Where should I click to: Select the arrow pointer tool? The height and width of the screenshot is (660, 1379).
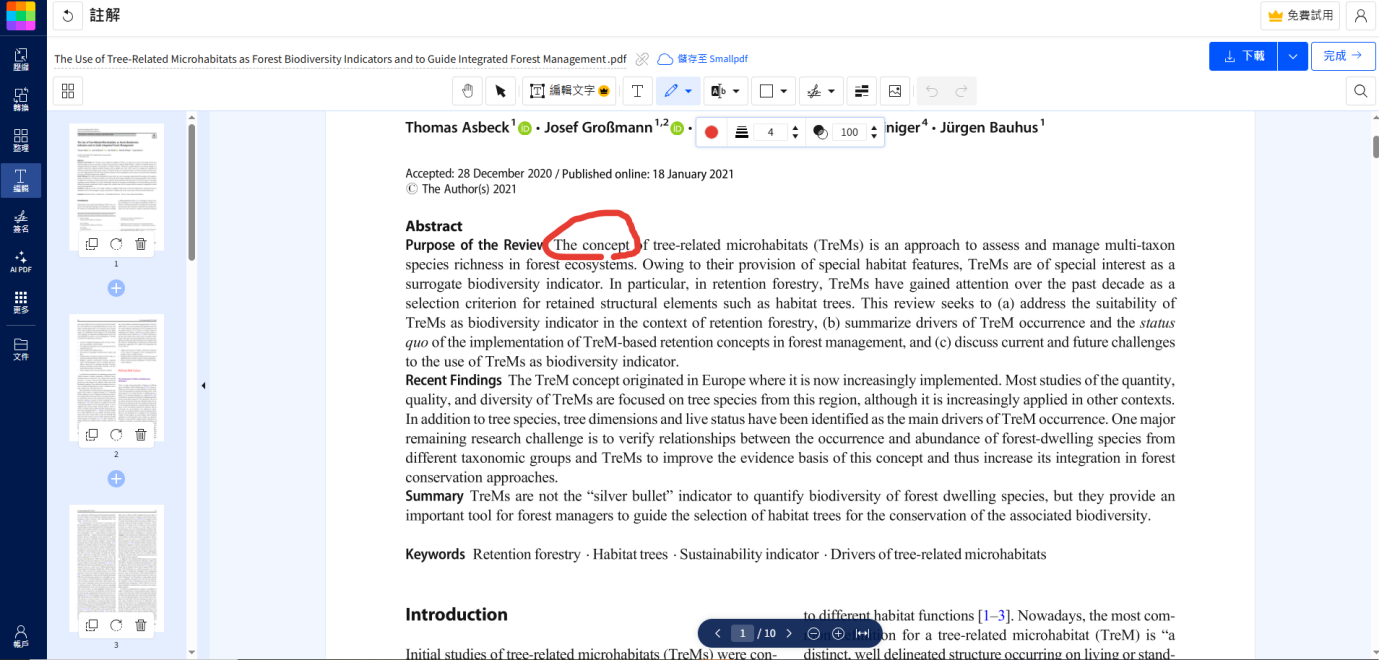click(x=500, y=91)
